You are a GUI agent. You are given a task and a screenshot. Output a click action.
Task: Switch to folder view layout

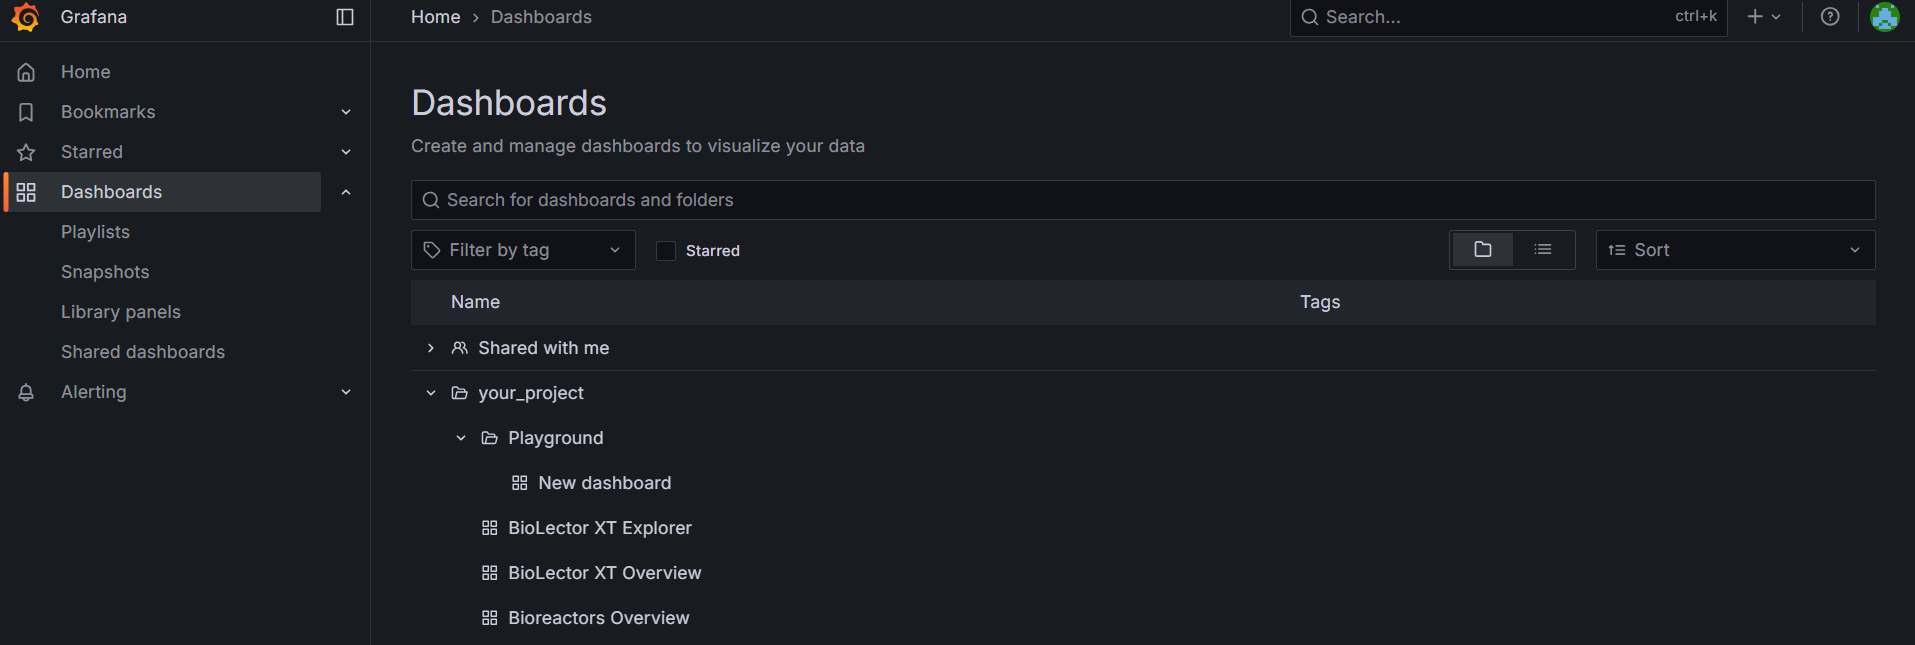1482,250
